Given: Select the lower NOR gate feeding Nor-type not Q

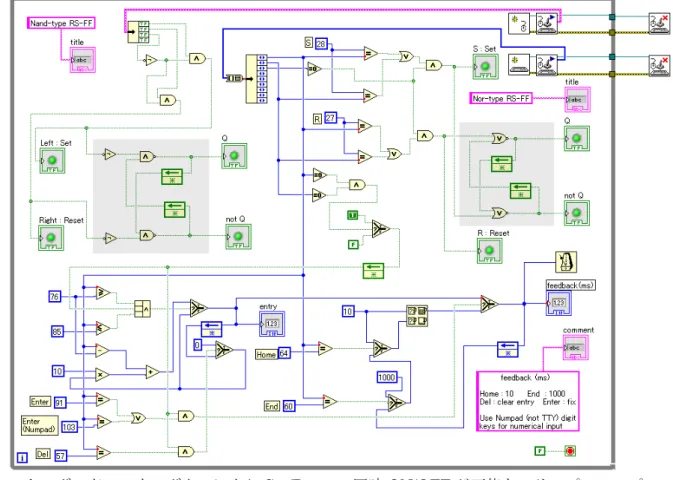Looking at the screenshot, I should (500, 213).
